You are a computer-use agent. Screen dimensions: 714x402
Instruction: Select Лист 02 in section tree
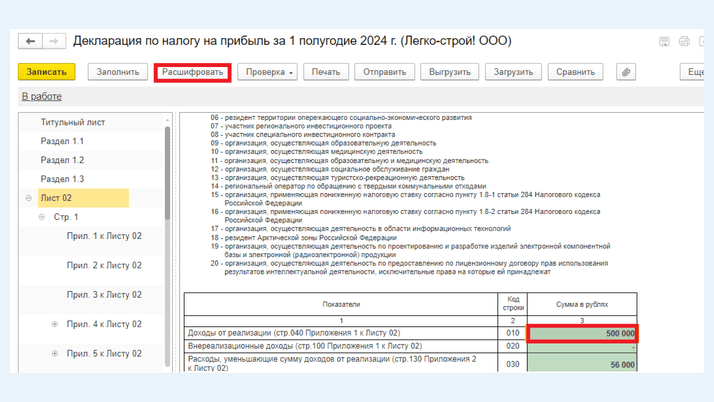(83, 198)
